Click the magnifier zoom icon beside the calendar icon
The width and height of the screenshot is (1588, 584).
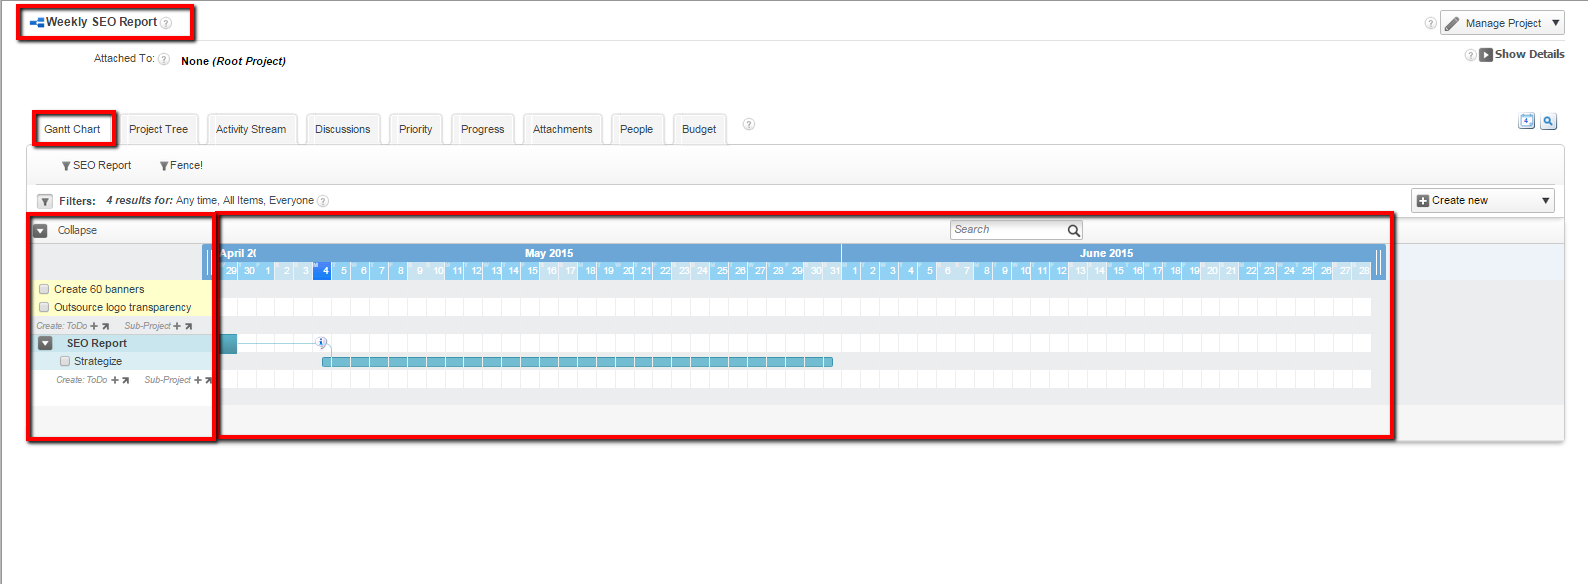coord(1548,121)
